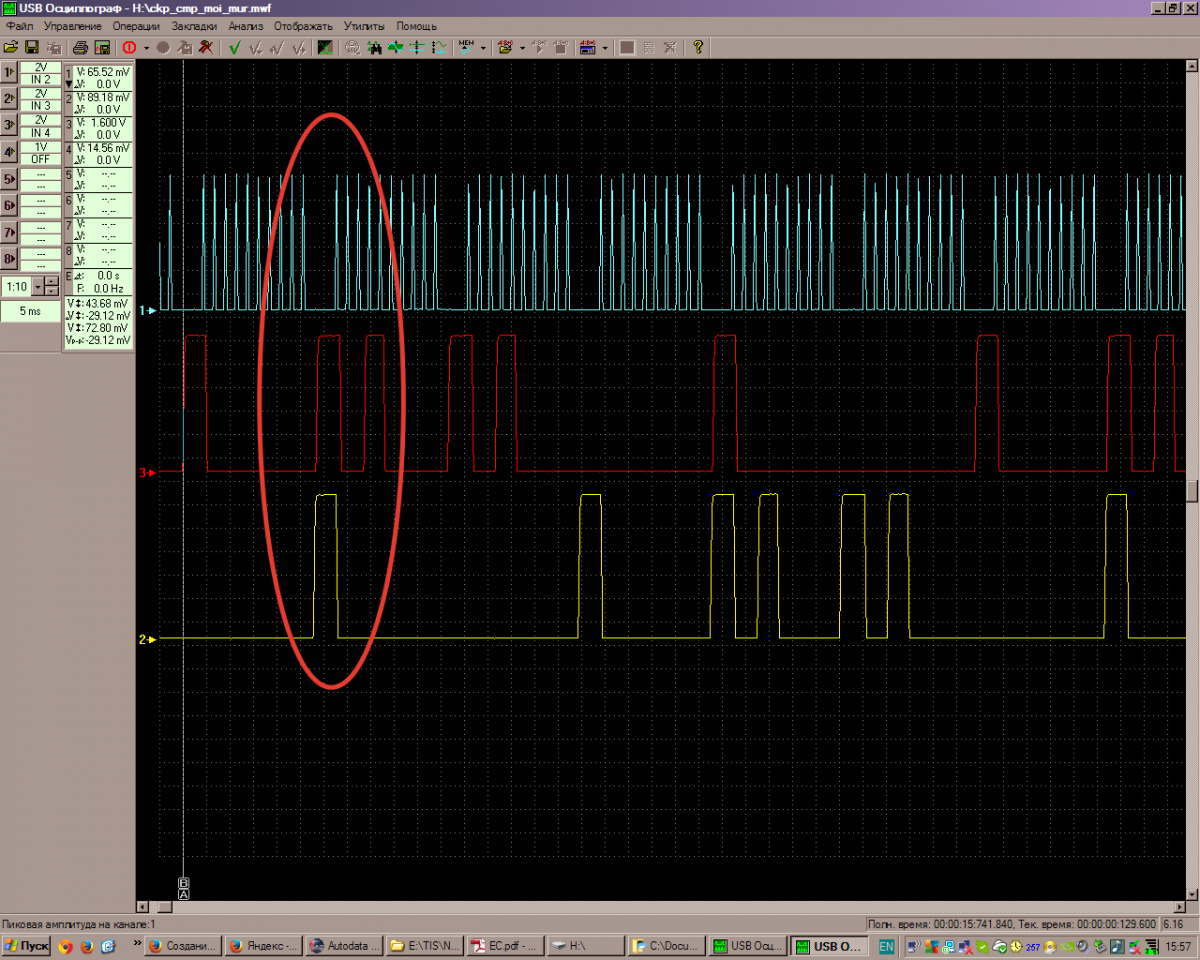Expand the ABC blue panel dropdown arrow
This screenshot has width=1200, height=960.
coord(605,47)
